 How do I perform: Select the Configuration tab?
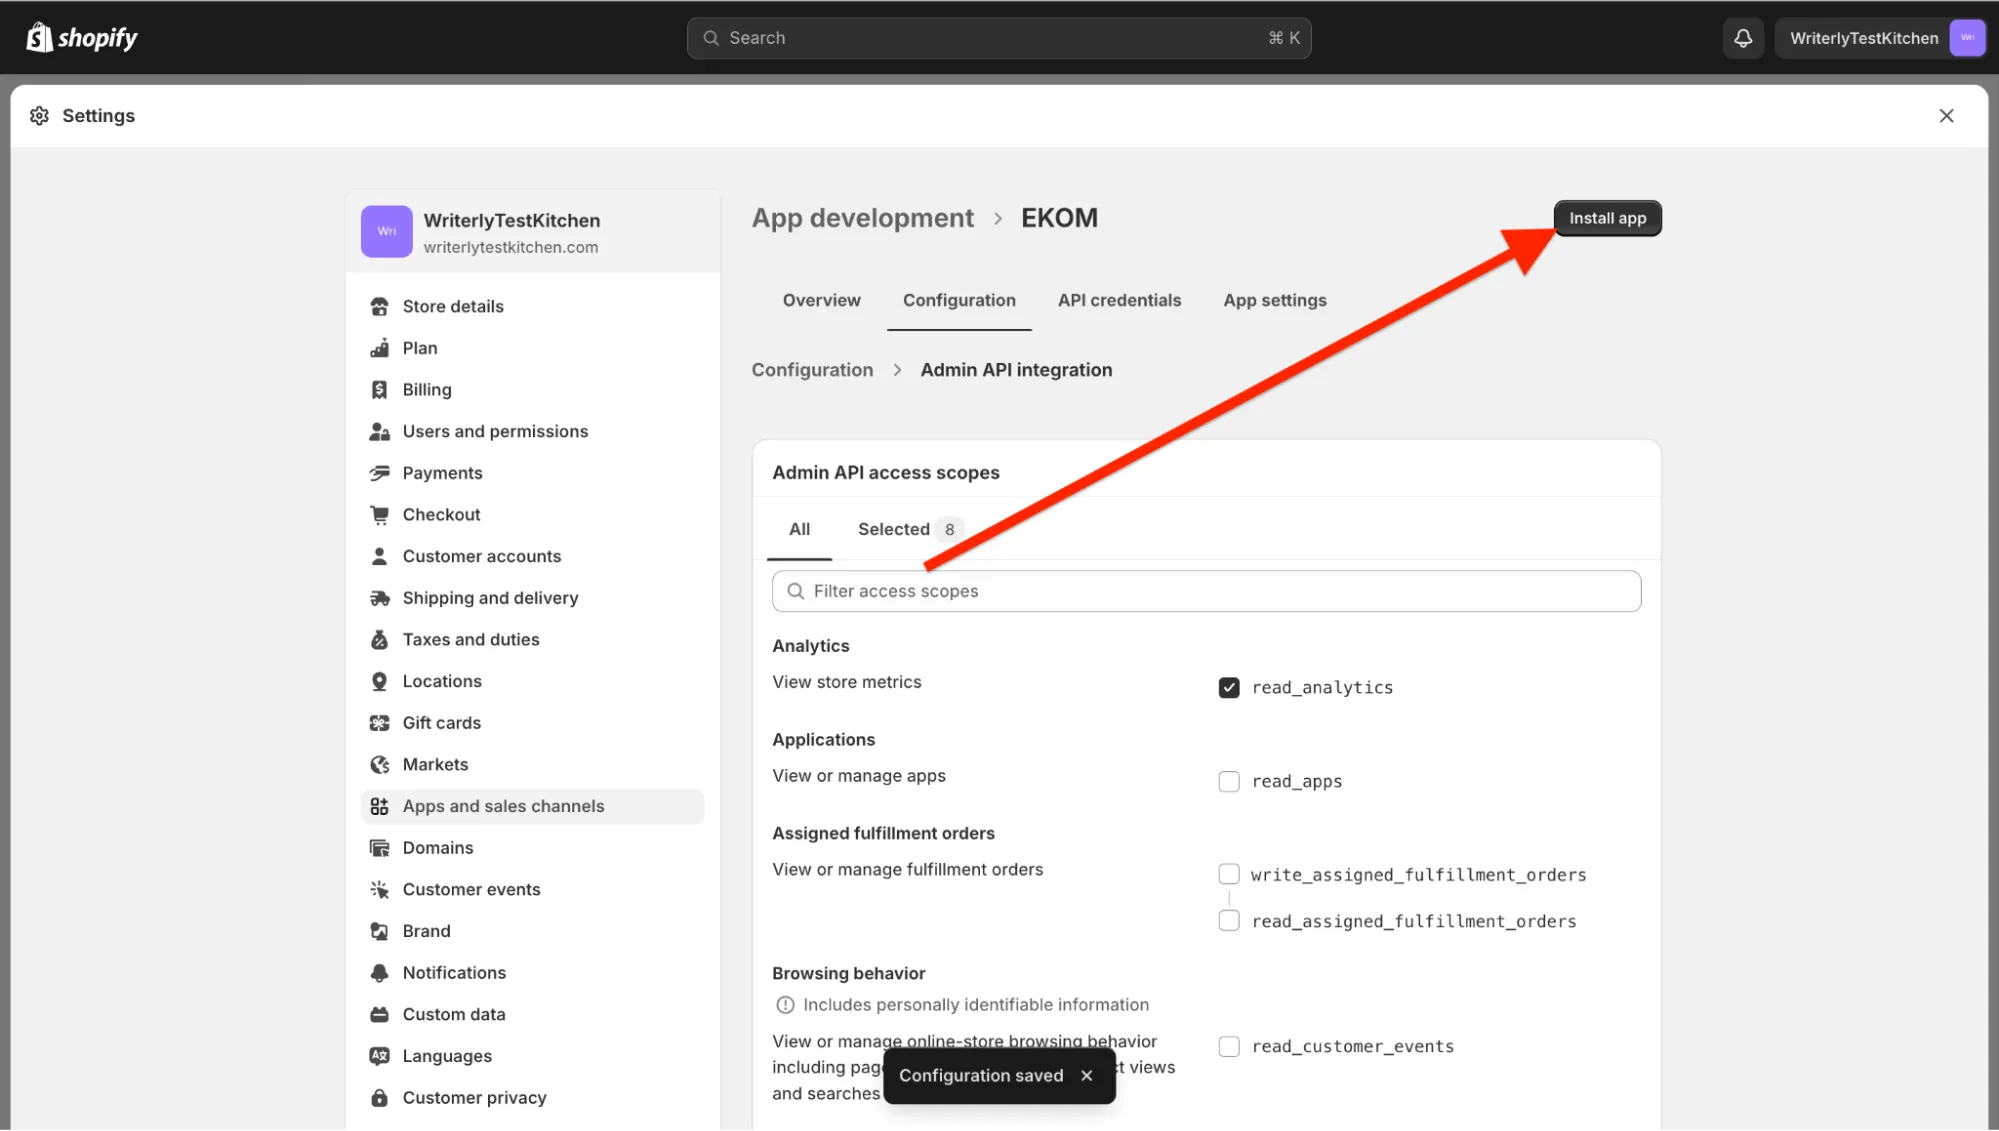959,300
